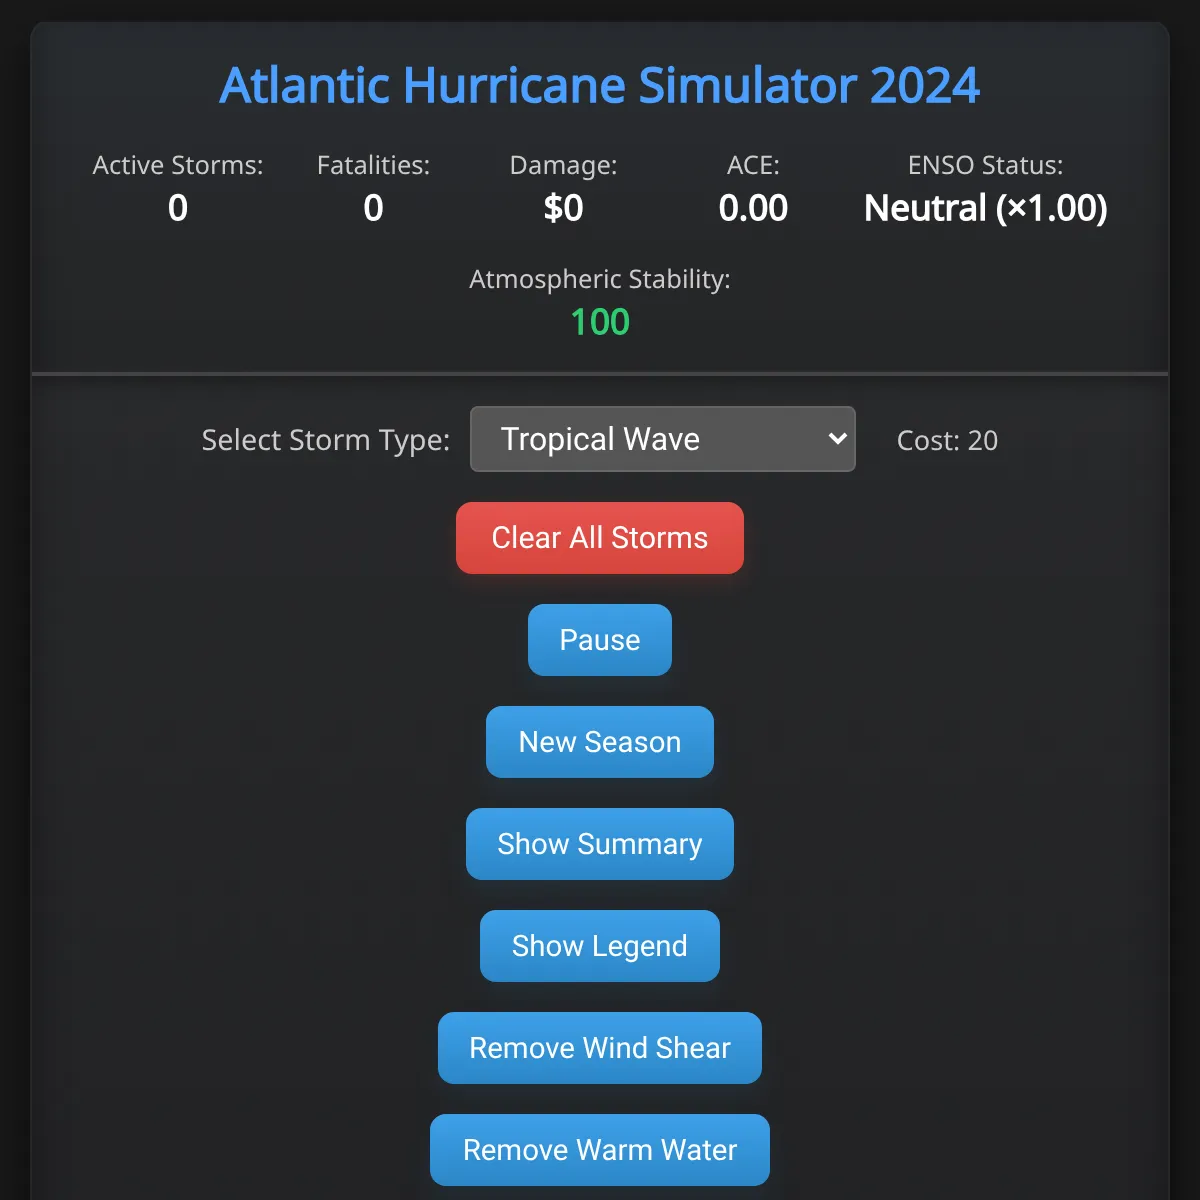Click the green Atmospheric Stability value 100
The image size is (1200, 1200).
pos(600,322)
